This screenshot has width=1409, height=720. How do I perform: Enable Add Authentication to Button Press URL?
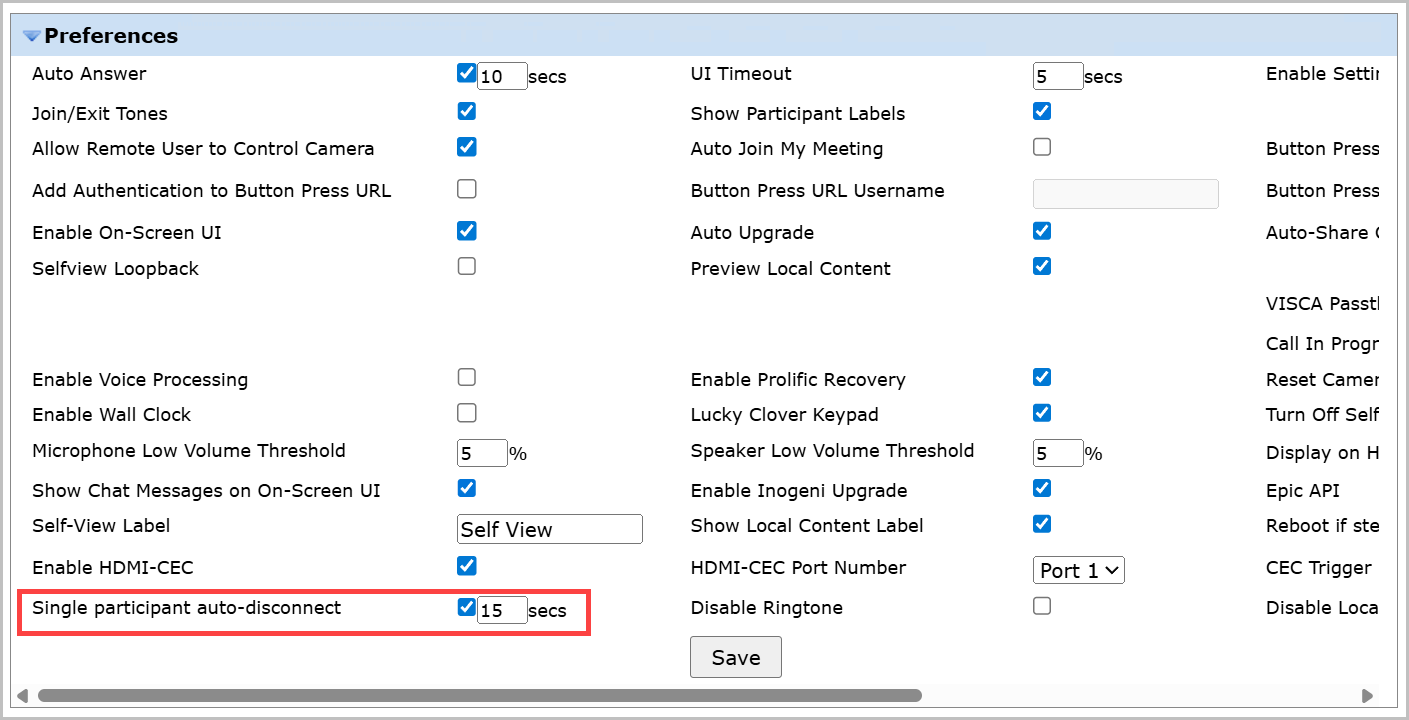pos(466,189)
